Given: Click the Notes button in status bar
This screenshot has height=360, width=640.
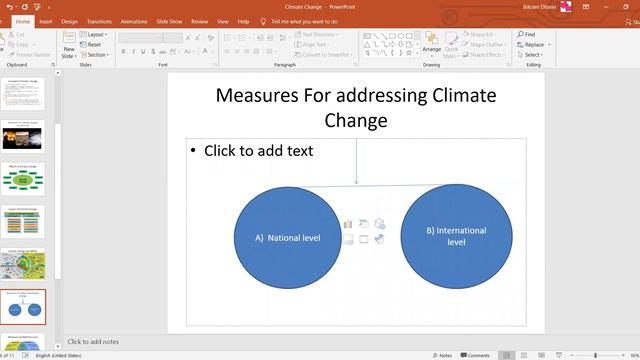Looking at the screenshot, I should [442, 356].
